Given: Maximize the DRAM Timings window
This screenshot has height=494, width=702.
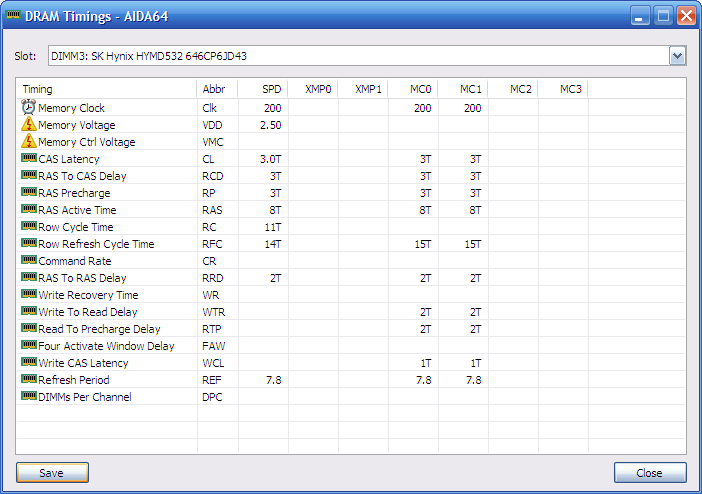Looking at the screenshot, I should pyautogui.click(x=663, y=15).
